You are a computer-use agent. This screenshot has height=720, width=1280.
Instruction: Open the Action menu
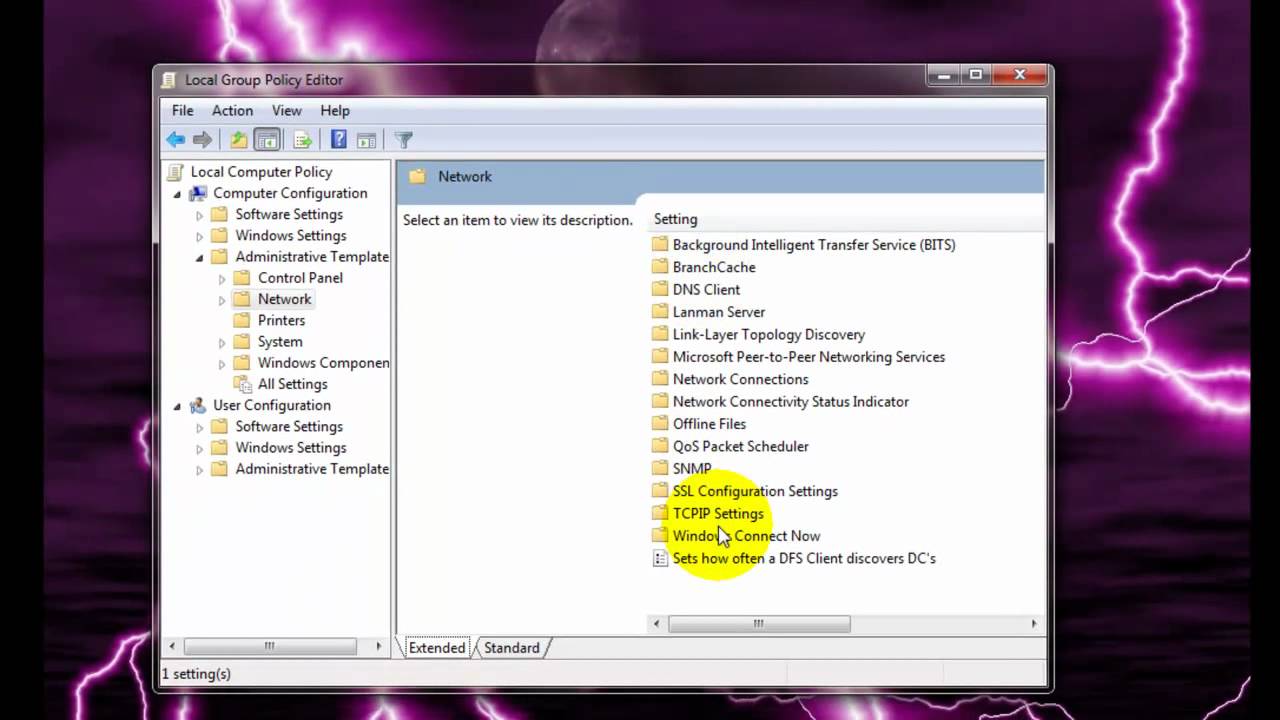(x=232, y=110)
